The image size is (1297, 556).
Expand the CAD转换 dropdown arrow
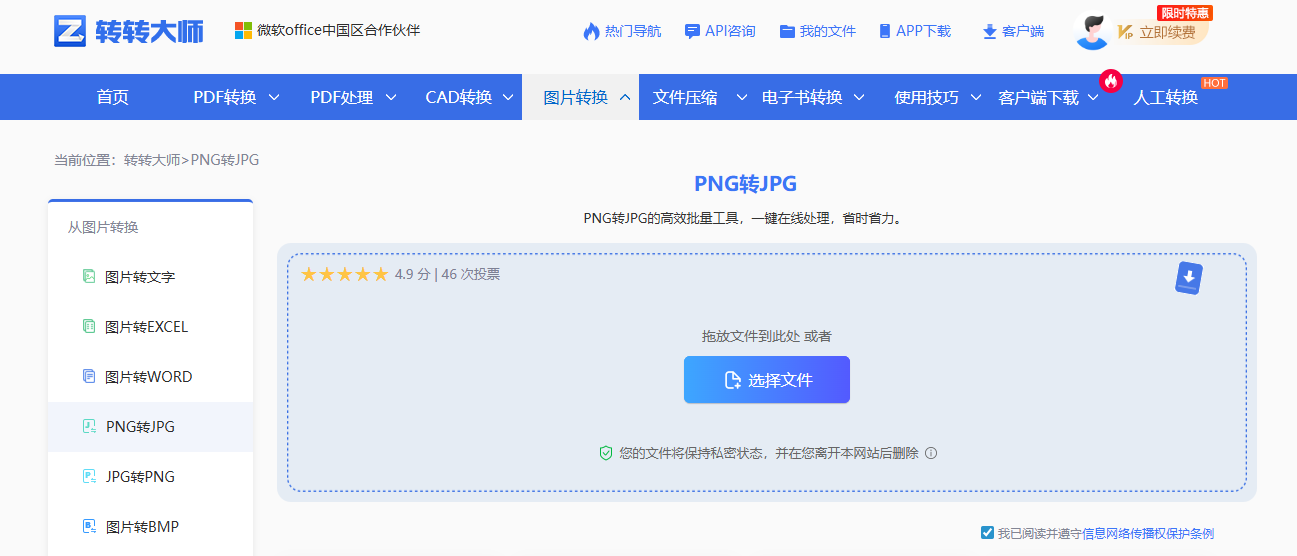[508, 97]
